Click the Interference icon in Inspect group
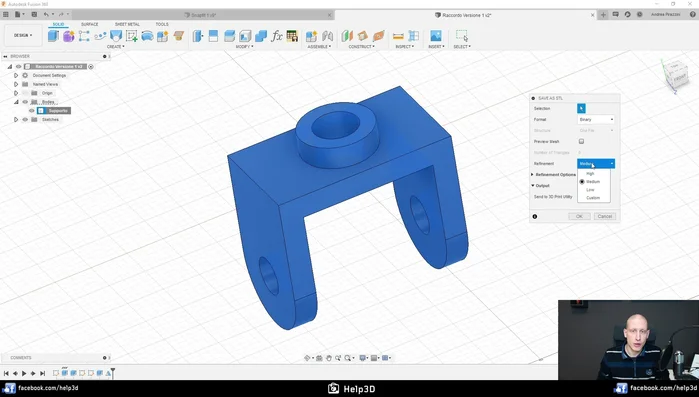This screenshot has height=397, width=699. (414, 36)
